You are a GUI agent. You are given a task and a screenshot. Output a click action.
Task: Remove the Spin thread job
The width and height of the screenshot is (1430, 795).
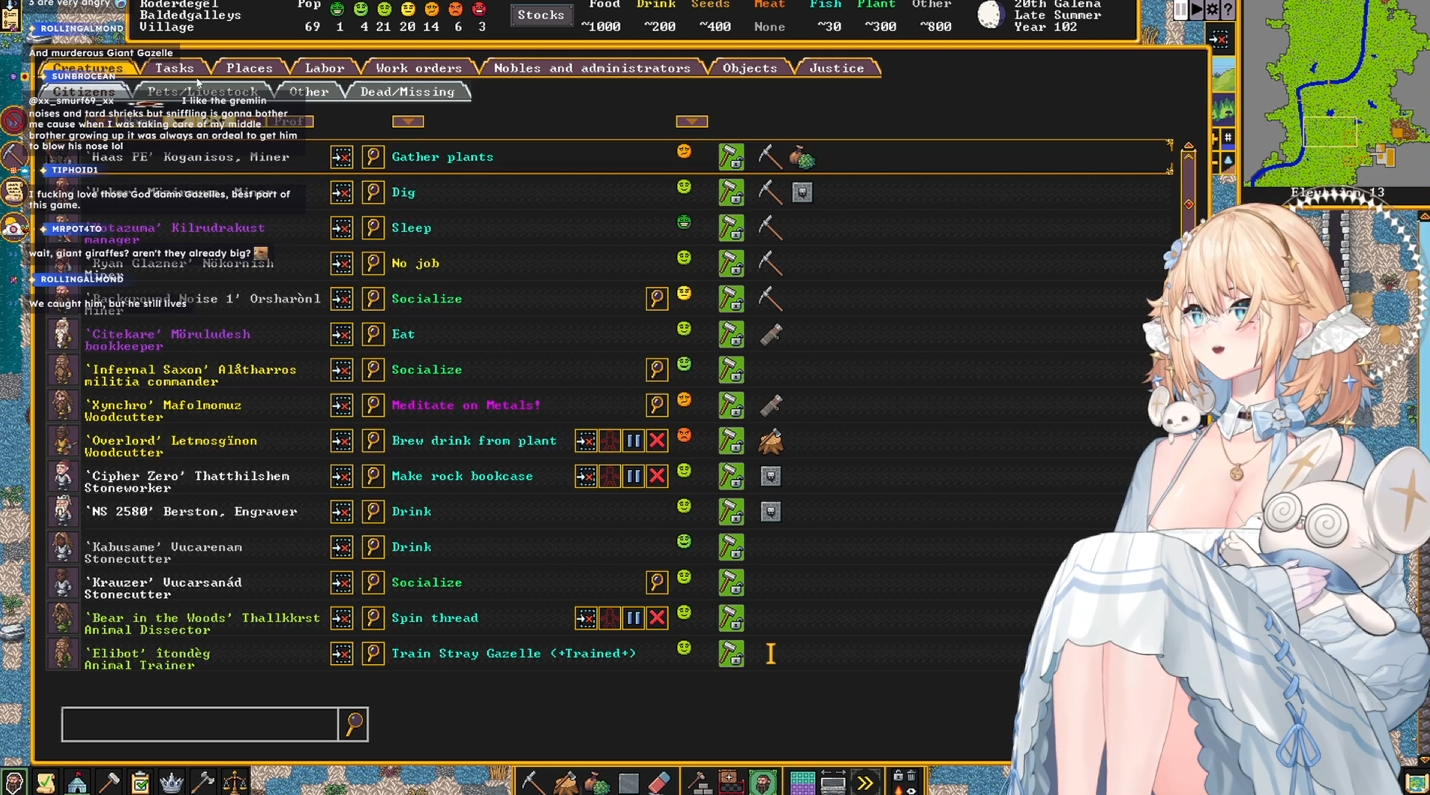click(x=657, y=618)
